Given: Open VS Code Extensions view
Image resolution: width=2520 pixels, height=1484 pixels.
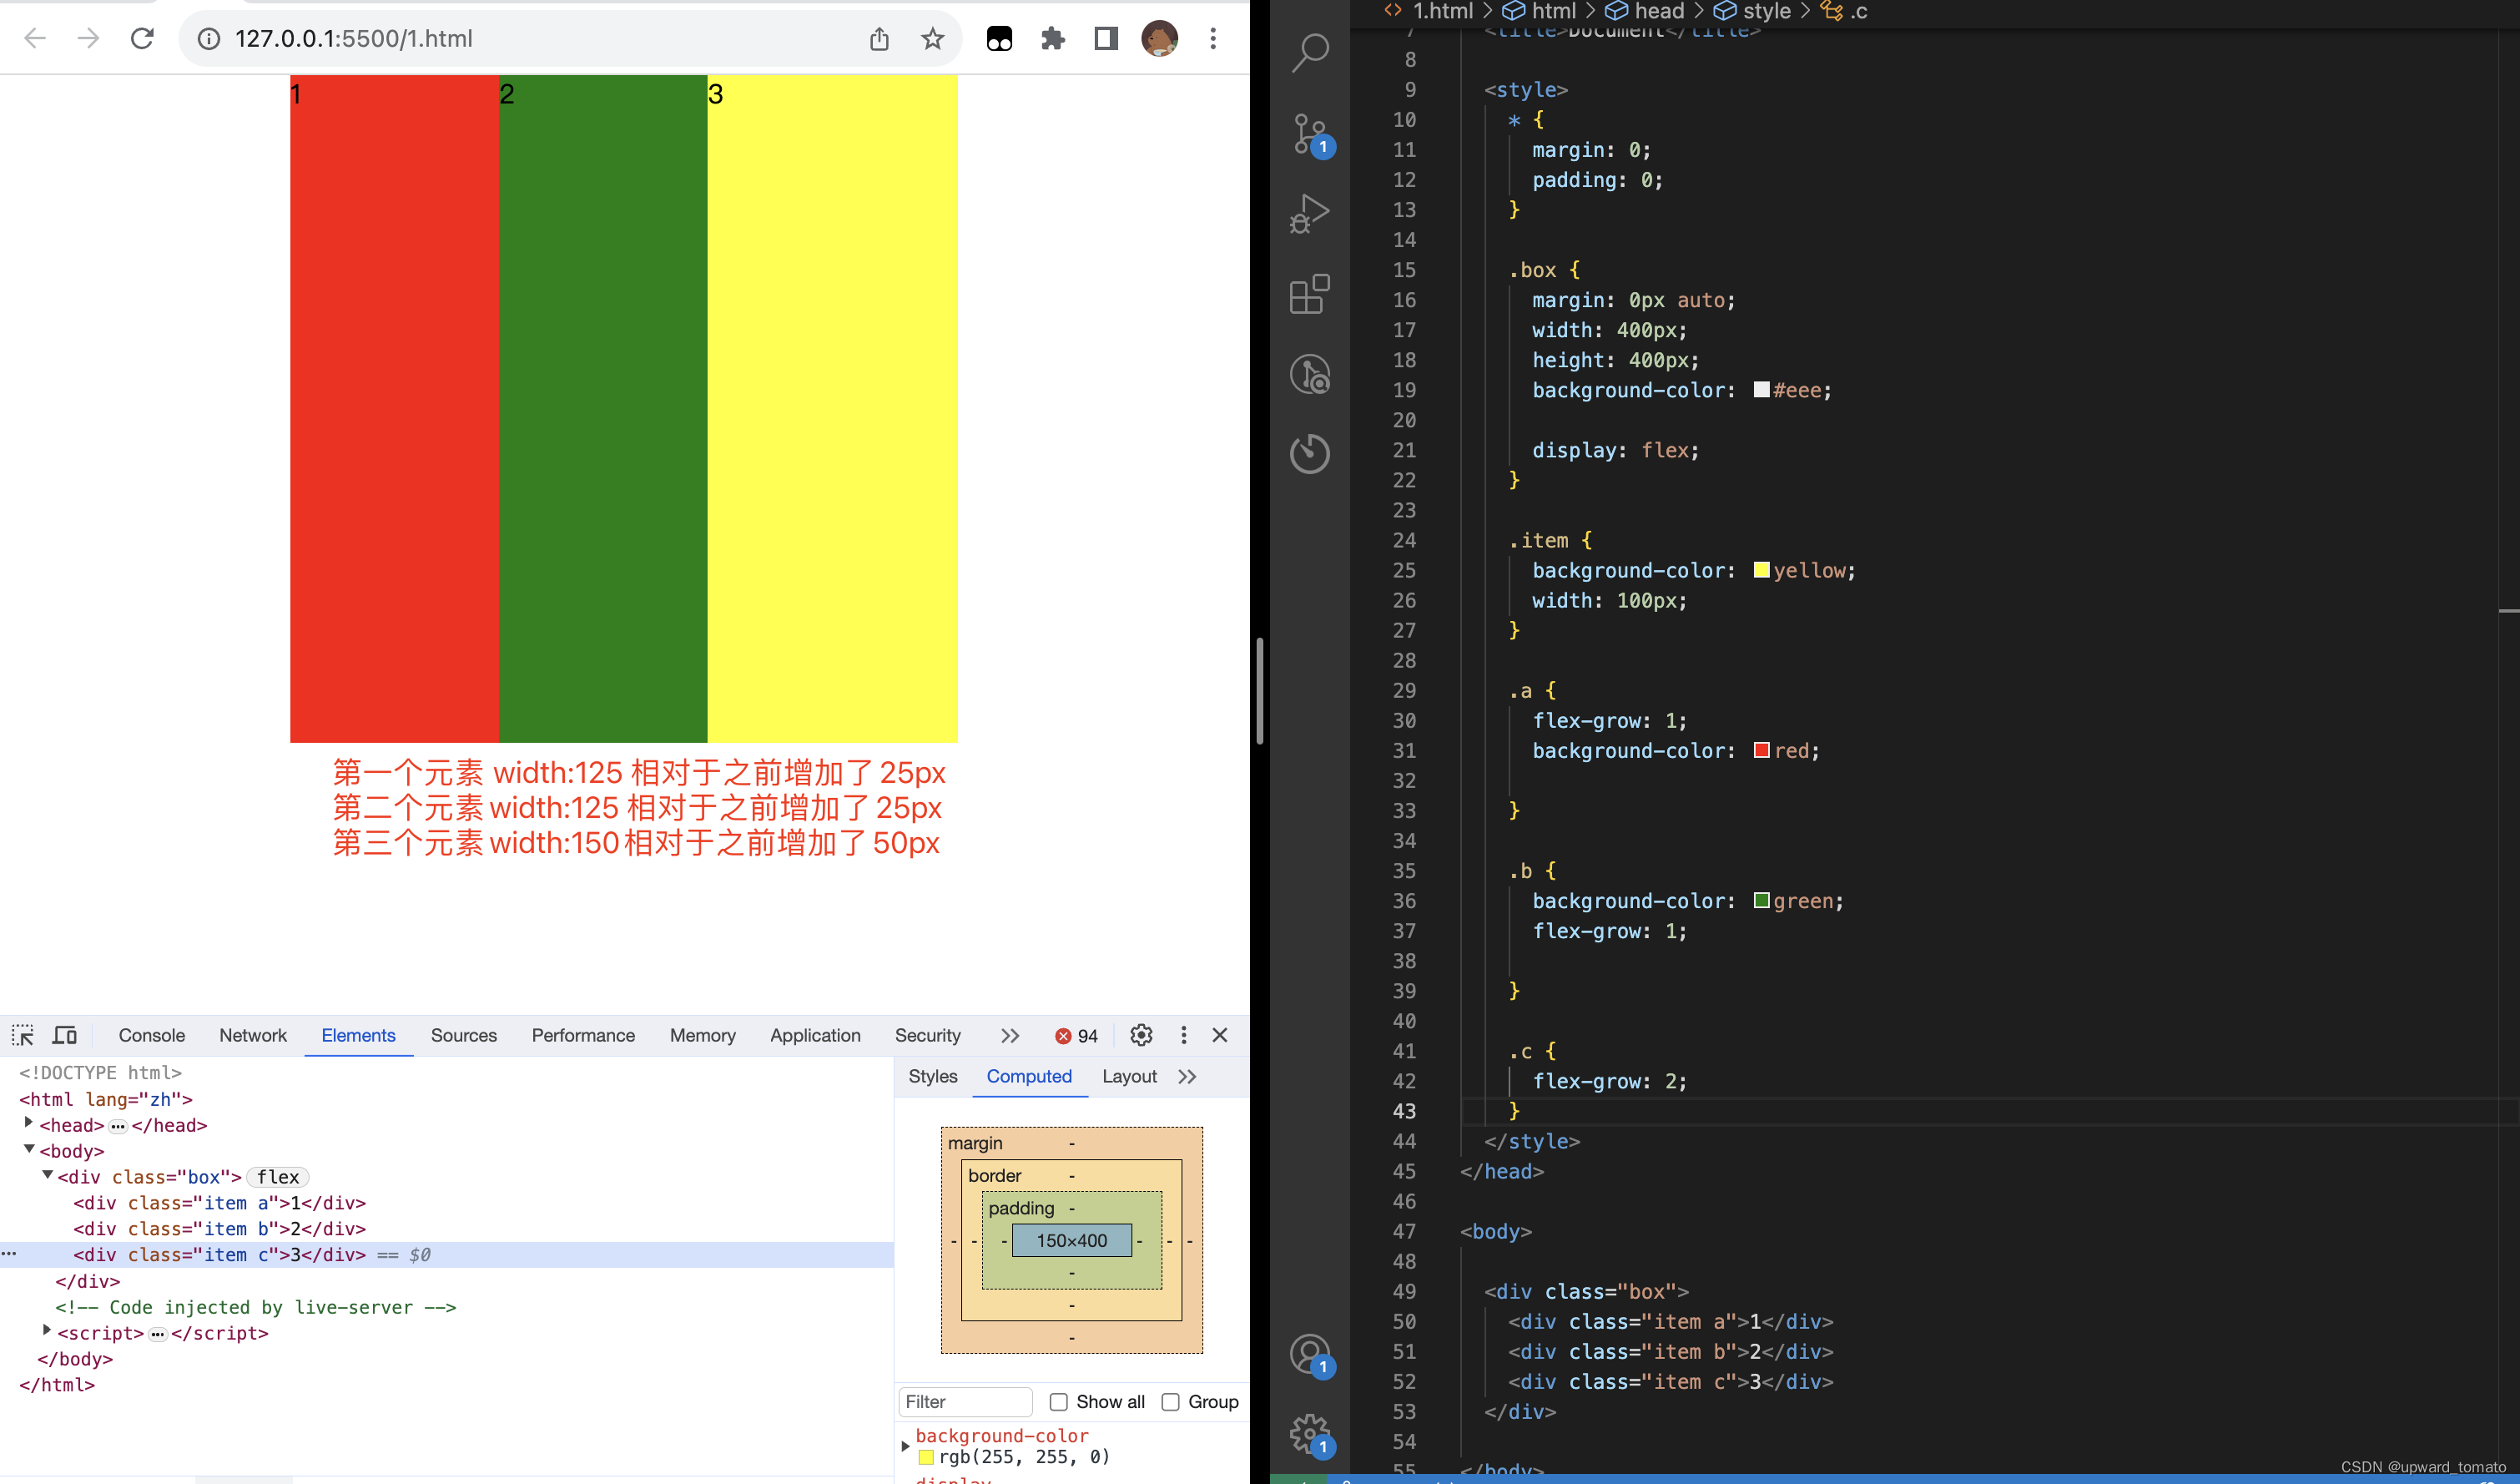Looking at the screenshot, I should (x=1309, y=294).
